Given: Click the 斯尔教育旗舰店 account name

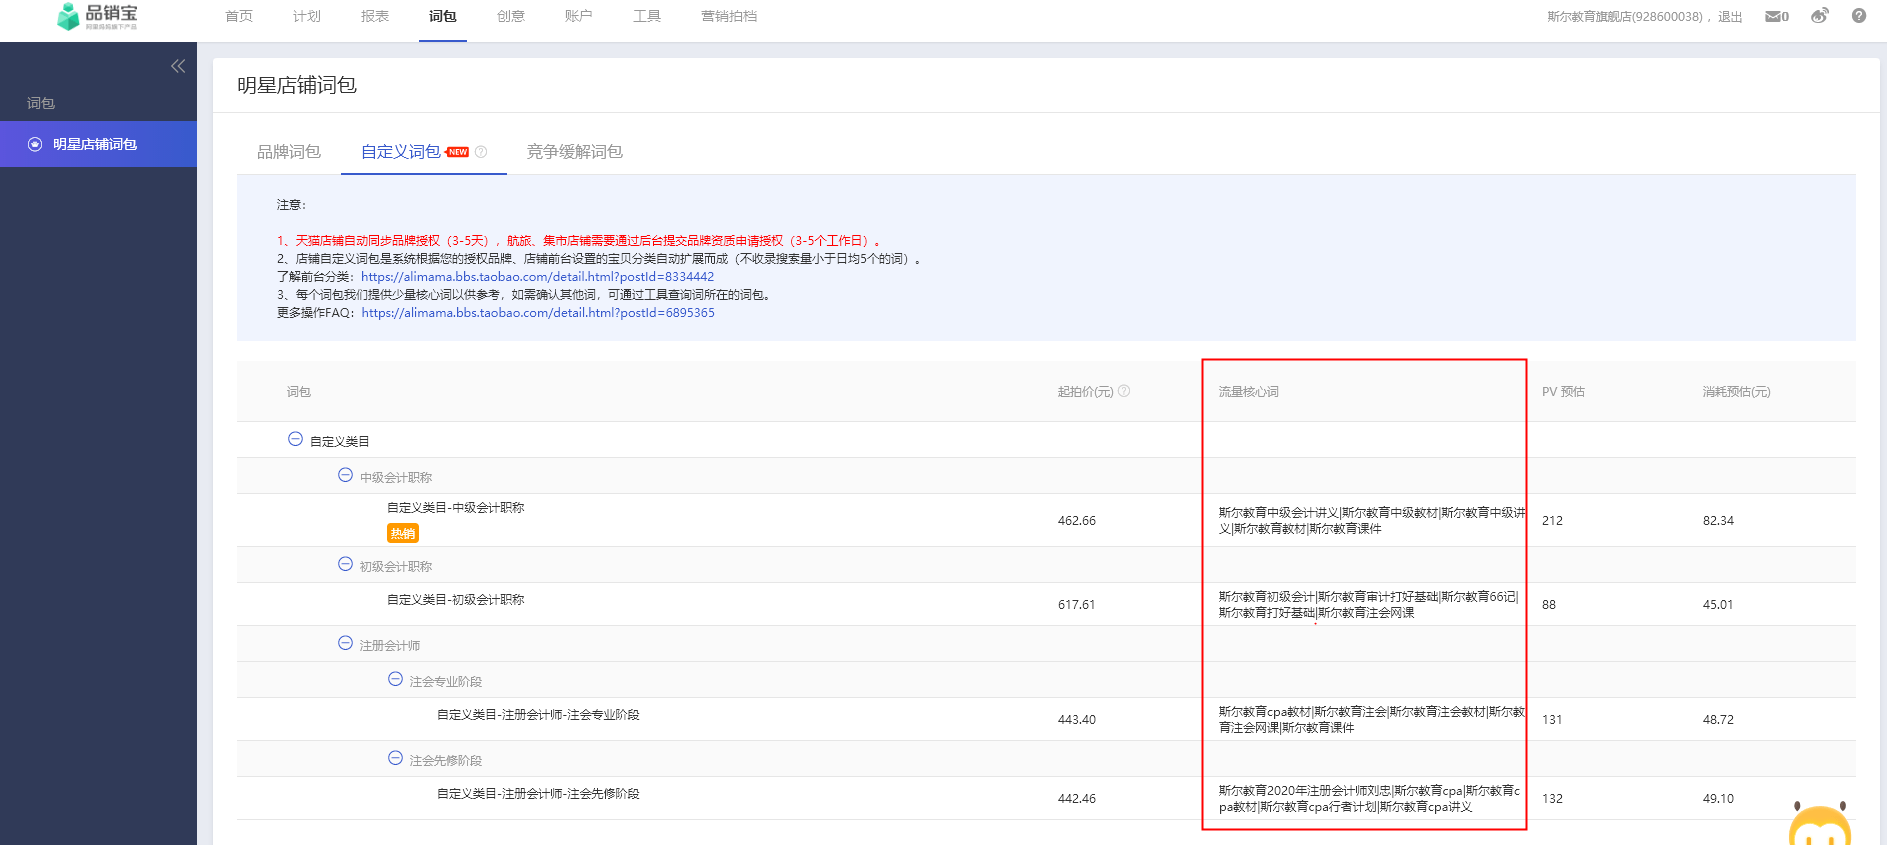Looking at the screenshot, I should [1625, 17].
